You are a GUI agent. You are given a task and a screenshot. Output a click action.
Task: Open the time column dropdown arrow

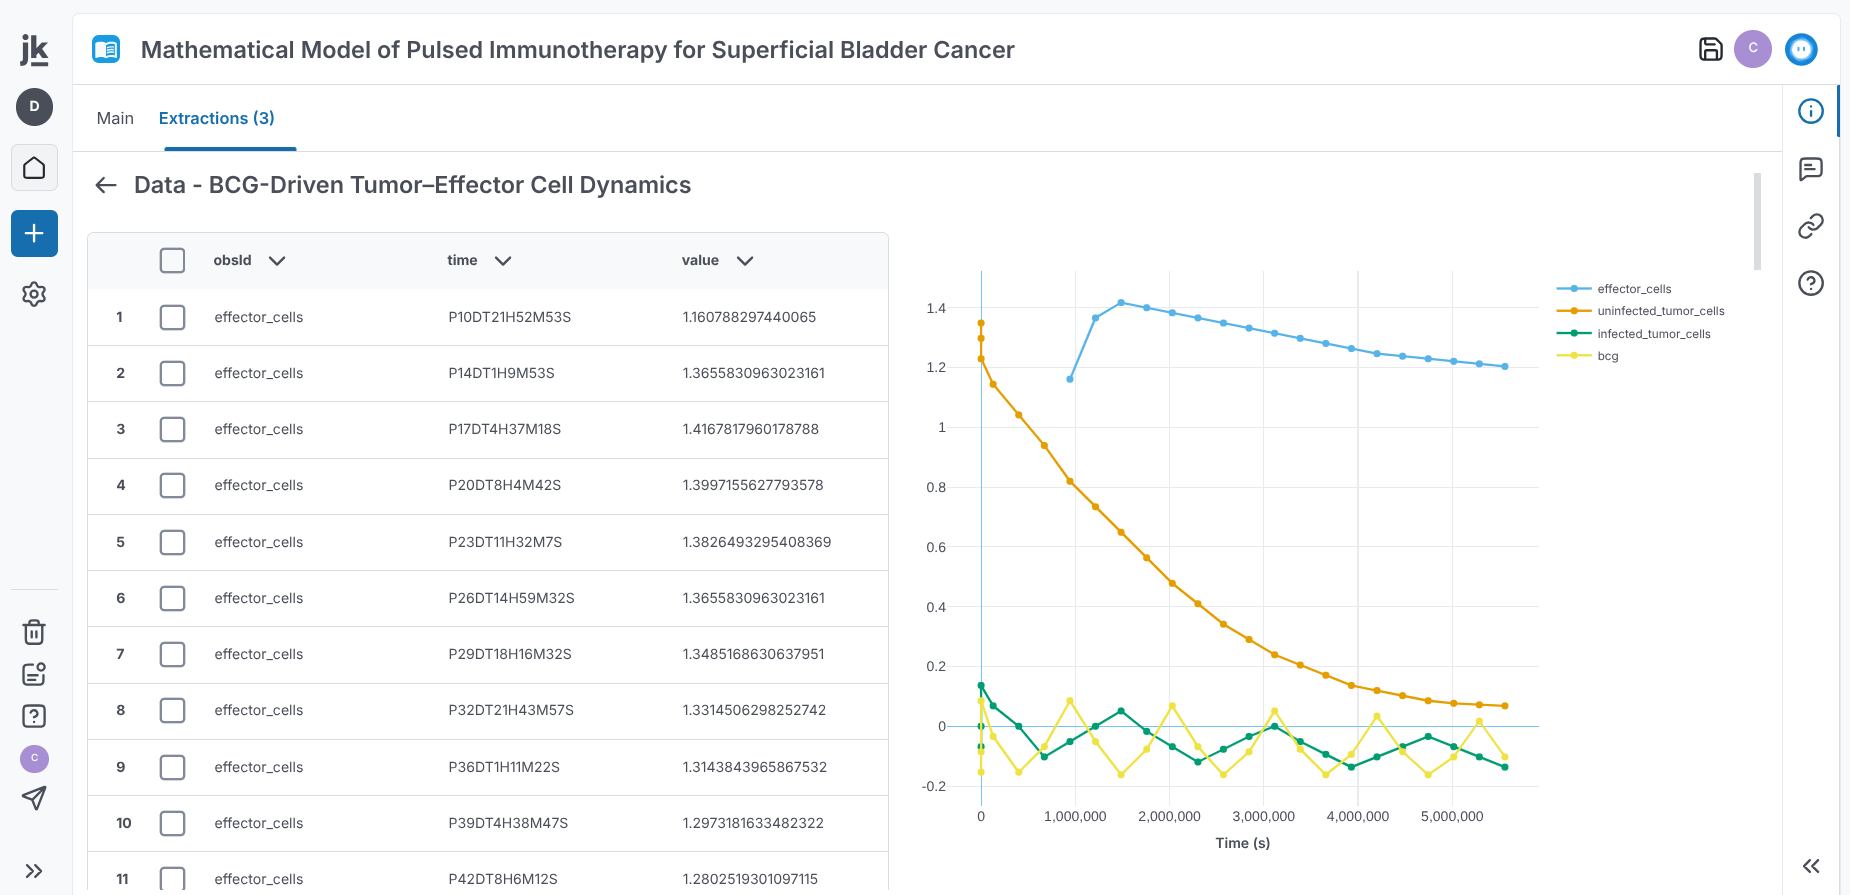(x=503, y=261)
